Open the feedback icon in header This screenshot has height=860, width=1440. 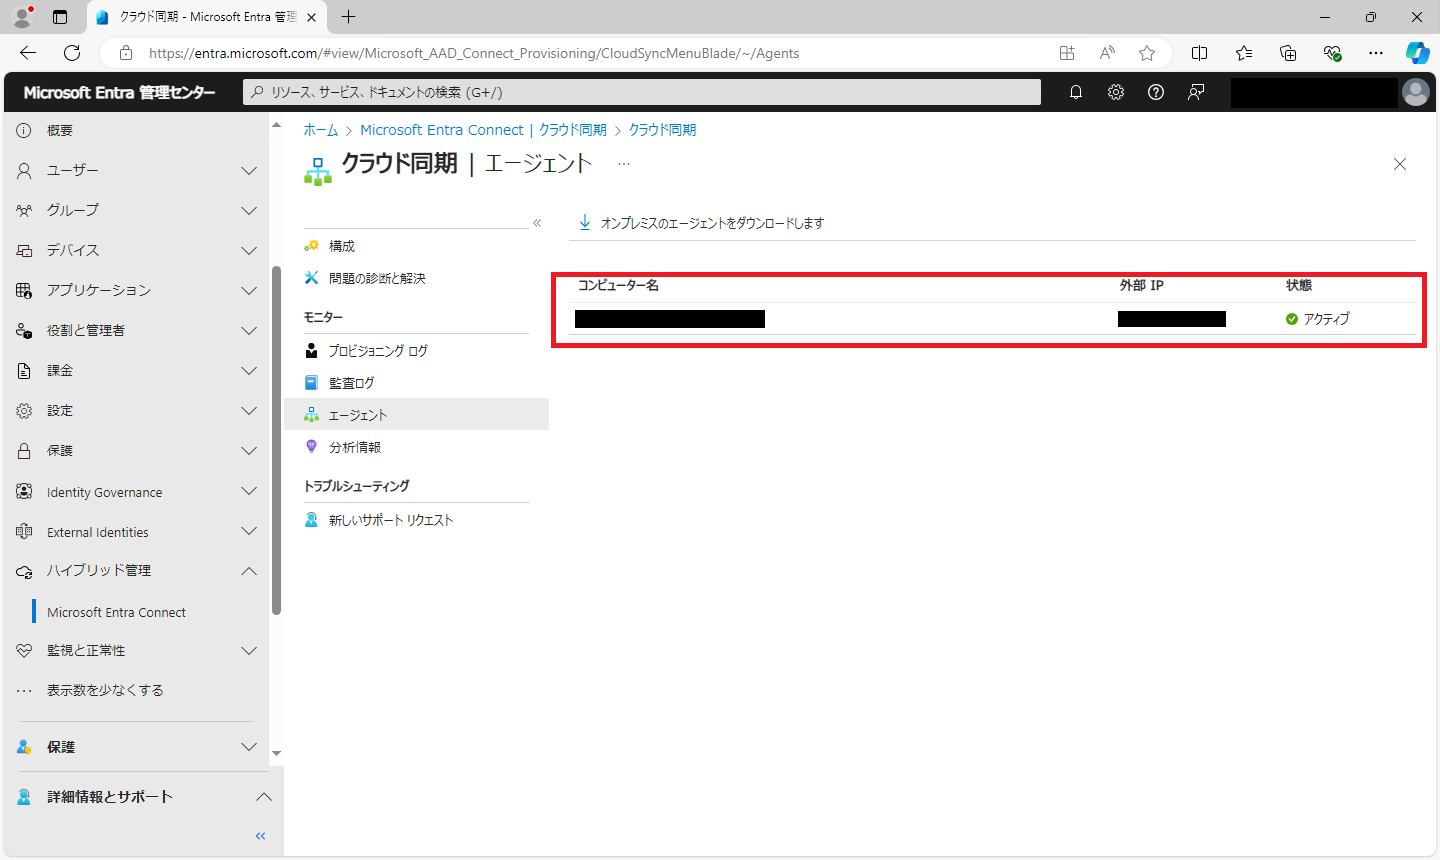click(1196, 92)
